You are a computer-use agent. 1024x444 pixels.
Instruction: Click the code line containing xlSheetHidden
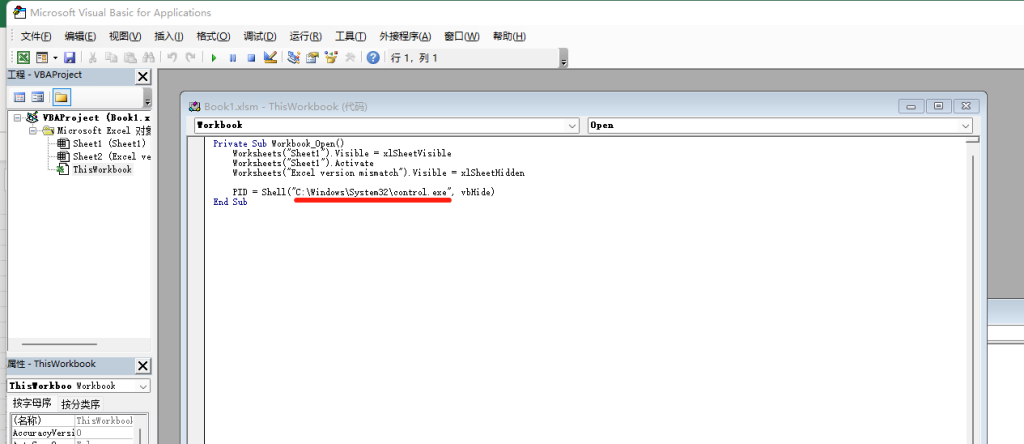click(378, 173)
